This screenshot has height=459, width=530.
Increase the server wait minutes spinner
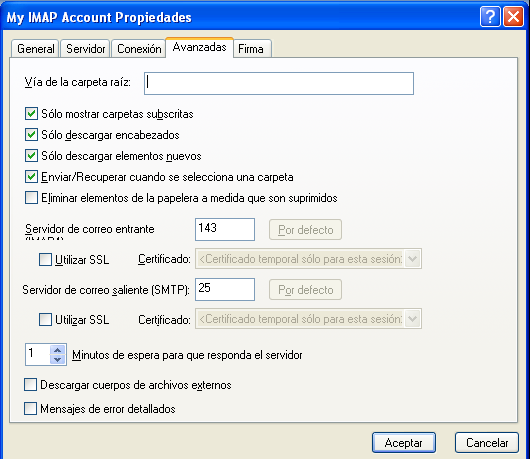pyautogui.click(x=57, y=350)
